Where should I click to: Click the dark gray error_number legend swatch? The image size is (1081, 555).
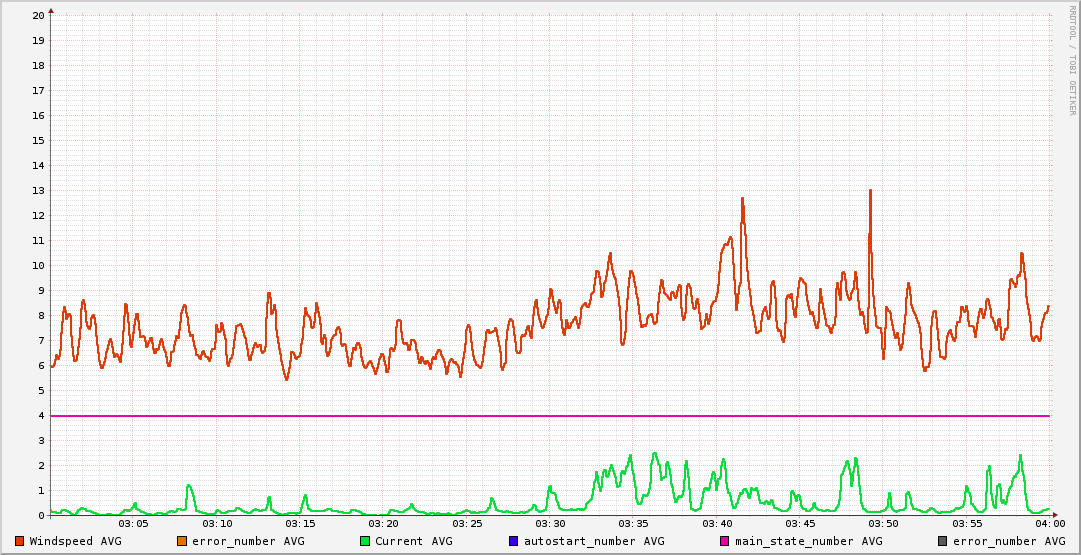942,541
